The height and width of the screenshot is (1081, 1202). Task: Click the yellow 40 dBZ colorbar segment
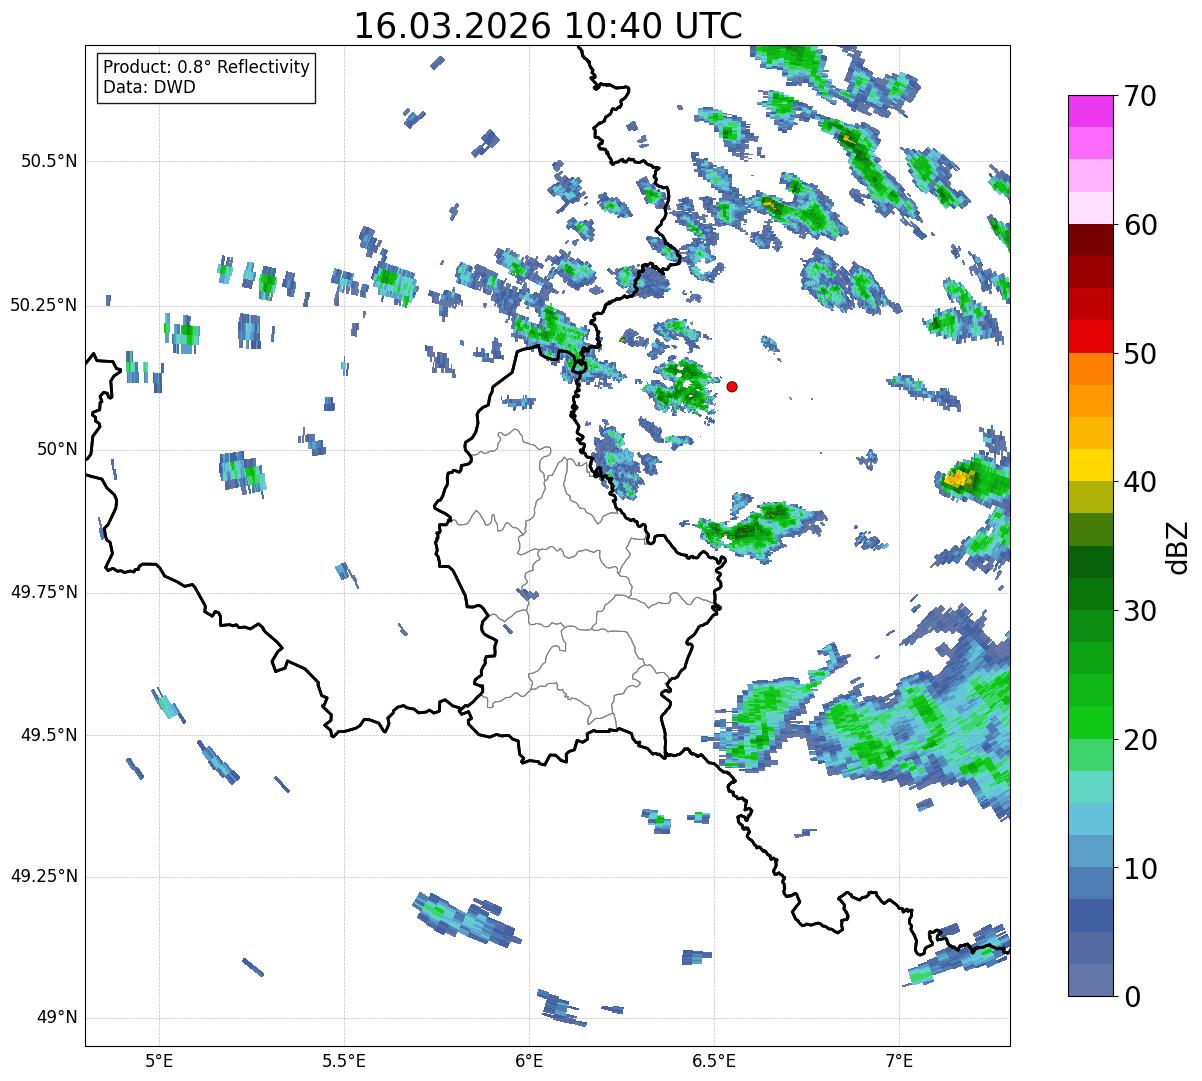pyautogui.click(x=1090, y=465)
